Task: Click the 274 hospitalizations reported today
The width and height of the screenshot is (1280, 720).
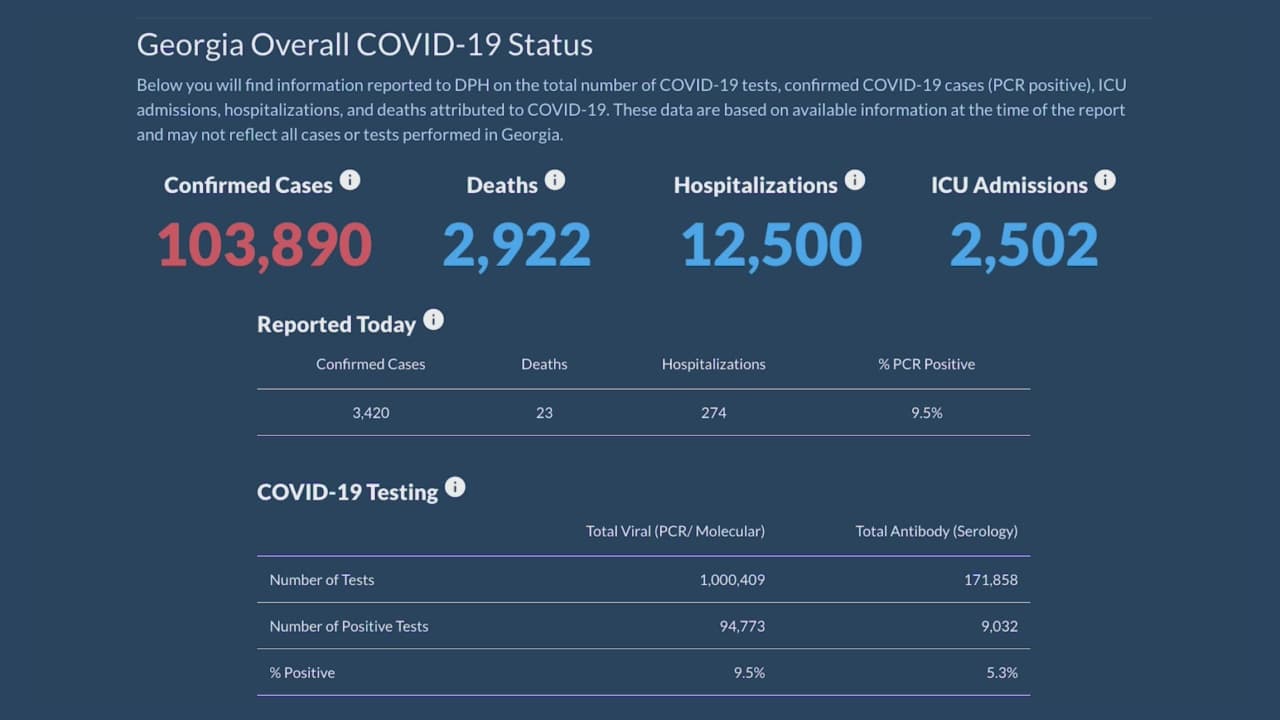Action: pos(714,412)
